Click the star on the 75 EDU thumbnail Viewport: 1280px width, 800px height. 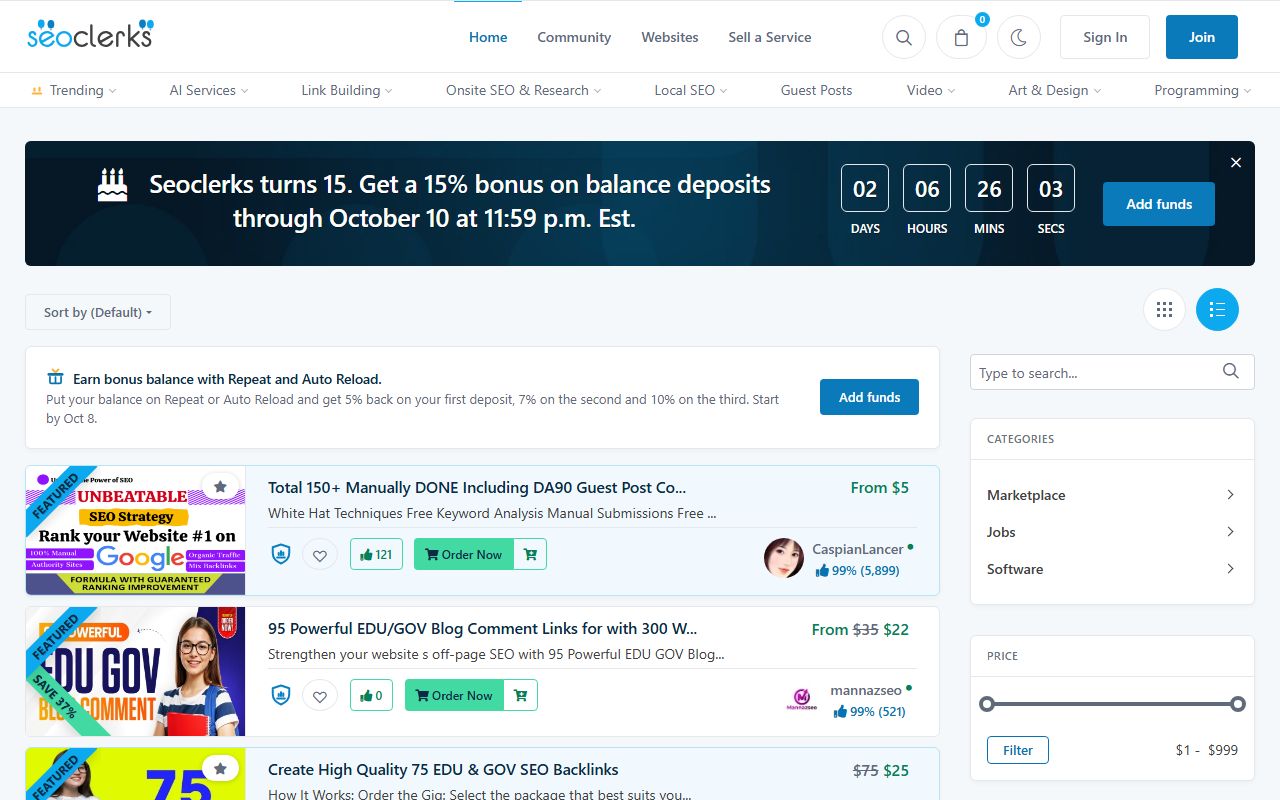220,769
